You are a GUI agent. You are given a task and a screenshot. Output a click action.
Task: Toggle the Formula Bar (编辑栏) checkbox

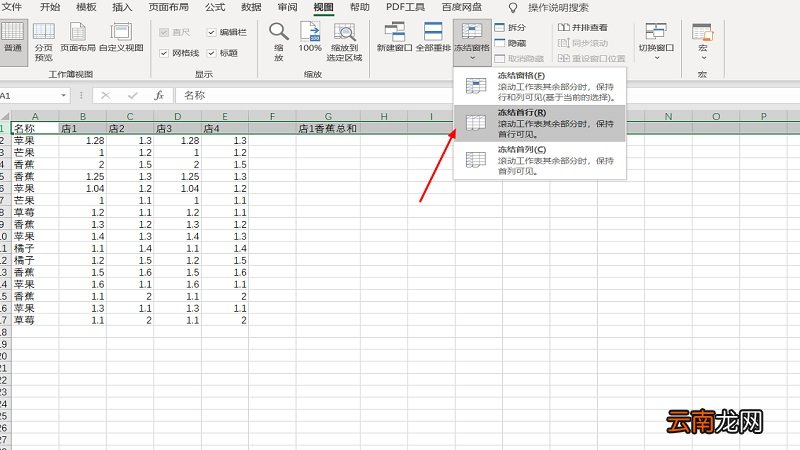[211, 32]
